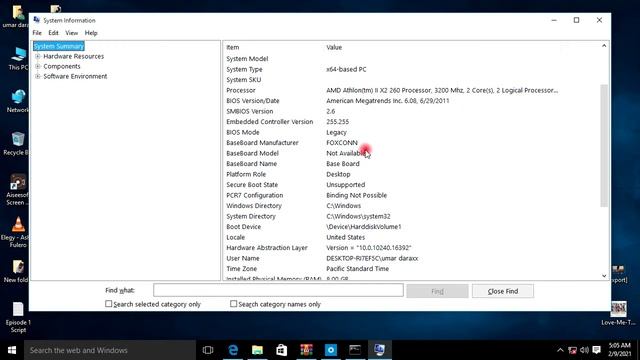640x360 pixels.
Task: Open the Action Center notification icon
Action: pos(597,350)
